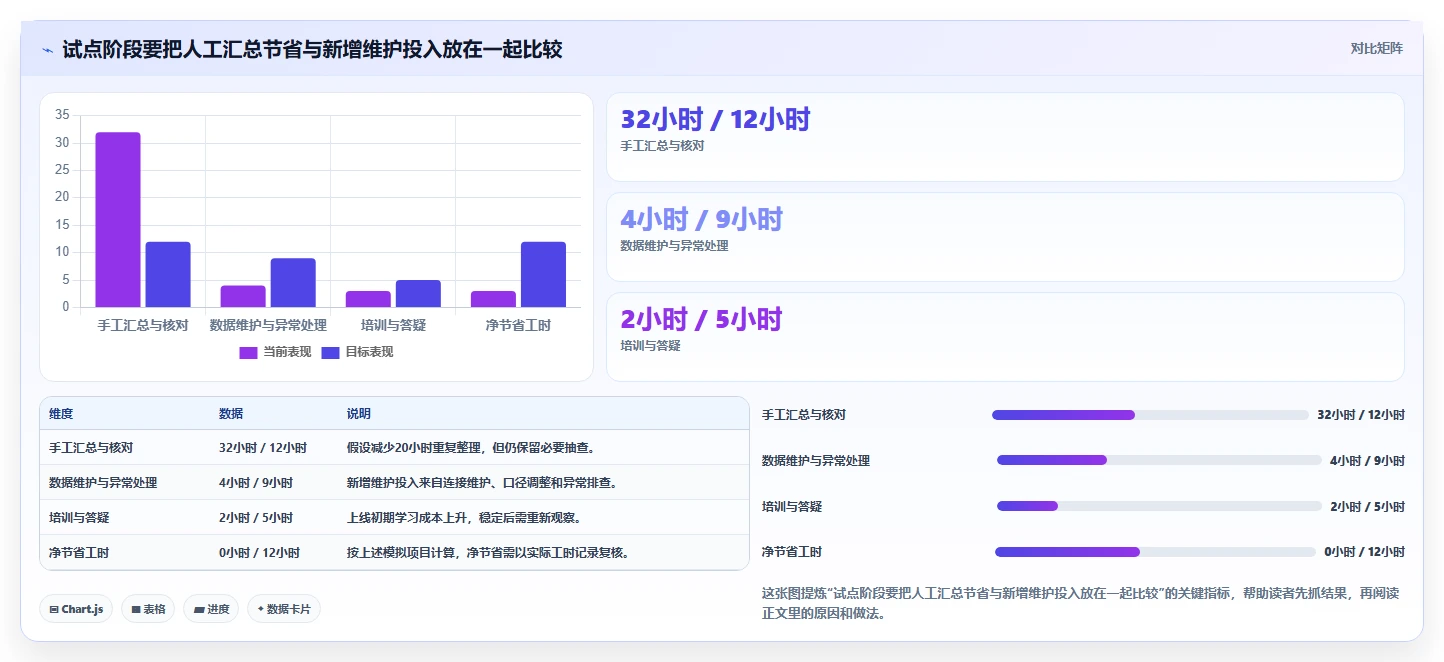This screenshot has height=662, width=1444.
Task: Click chart axis label 培训与答疑
Action: pos(393,326)
